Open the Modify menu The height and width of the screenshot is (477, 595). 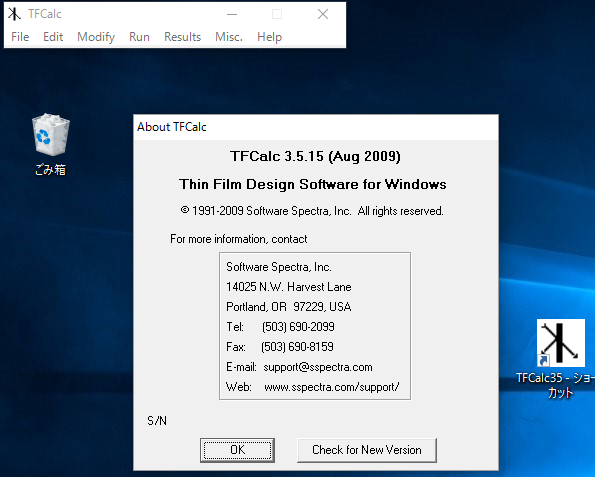pos(96,37)
